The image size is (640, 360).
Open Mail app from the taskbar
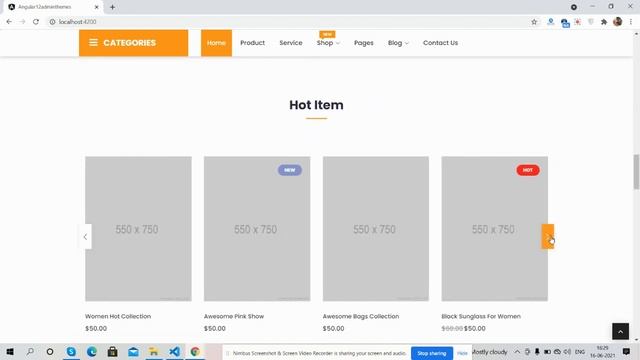tap(133, 351)
